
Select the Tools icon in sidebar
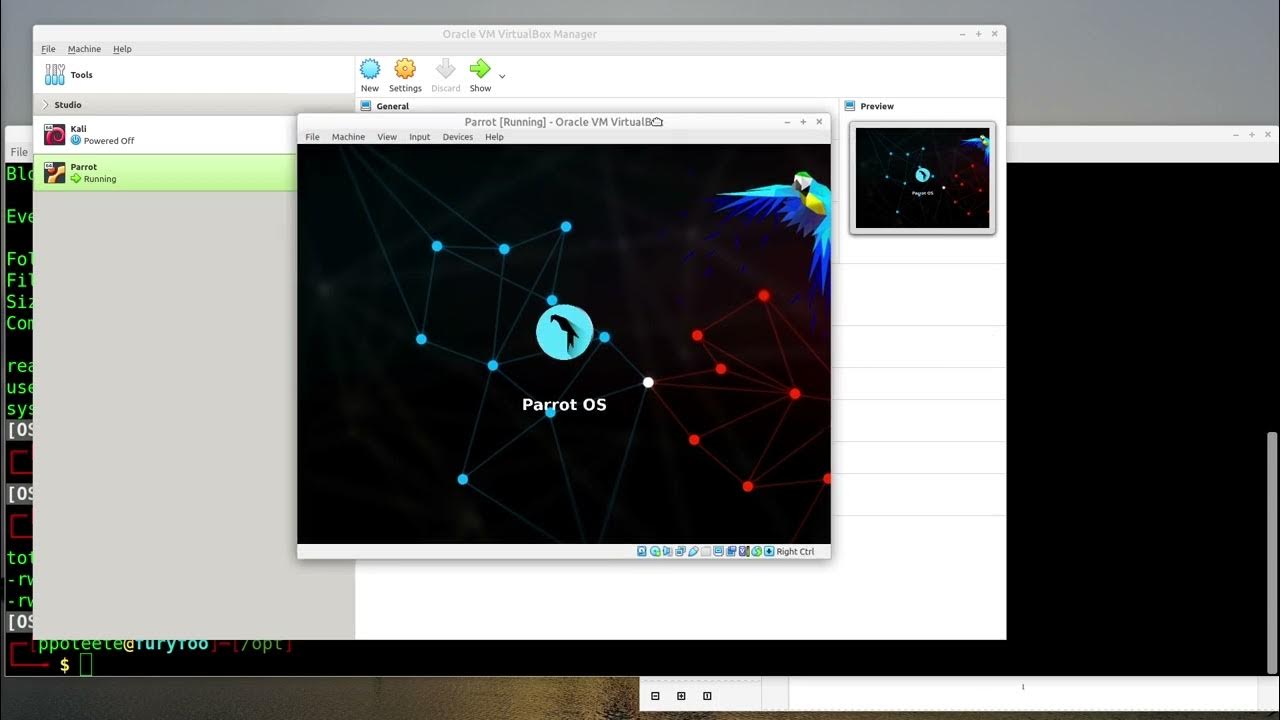click(x=55, y=75)
